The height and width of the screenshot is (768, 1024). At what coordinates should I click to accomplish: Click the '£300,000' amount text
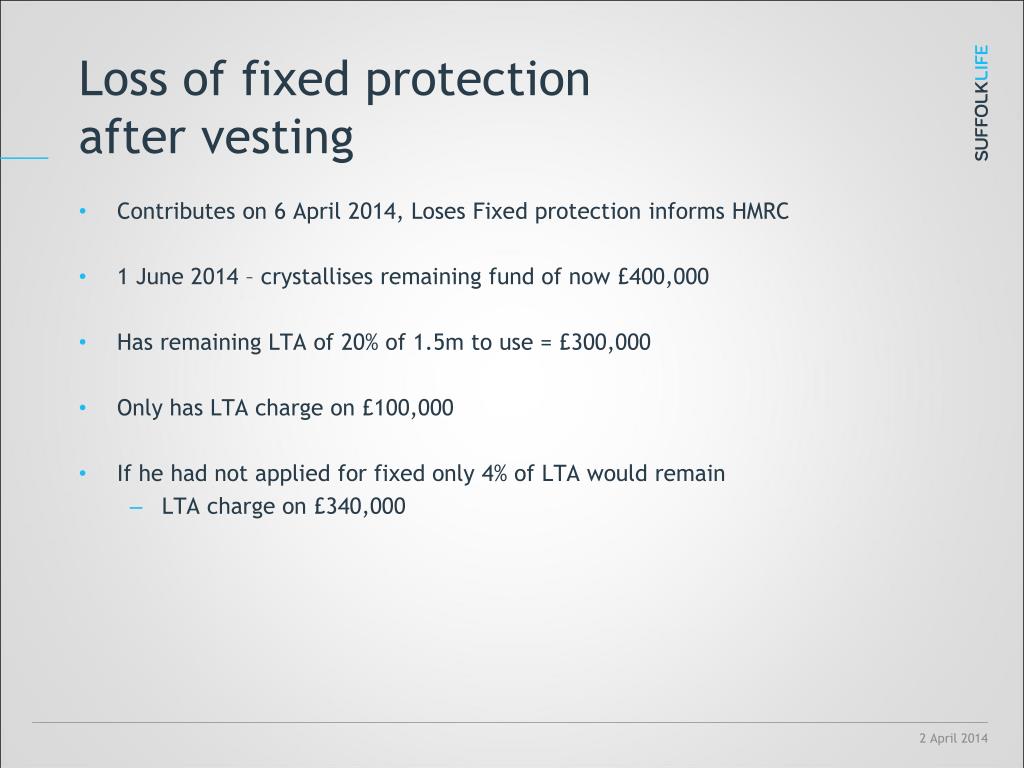[x=605, y=342]
